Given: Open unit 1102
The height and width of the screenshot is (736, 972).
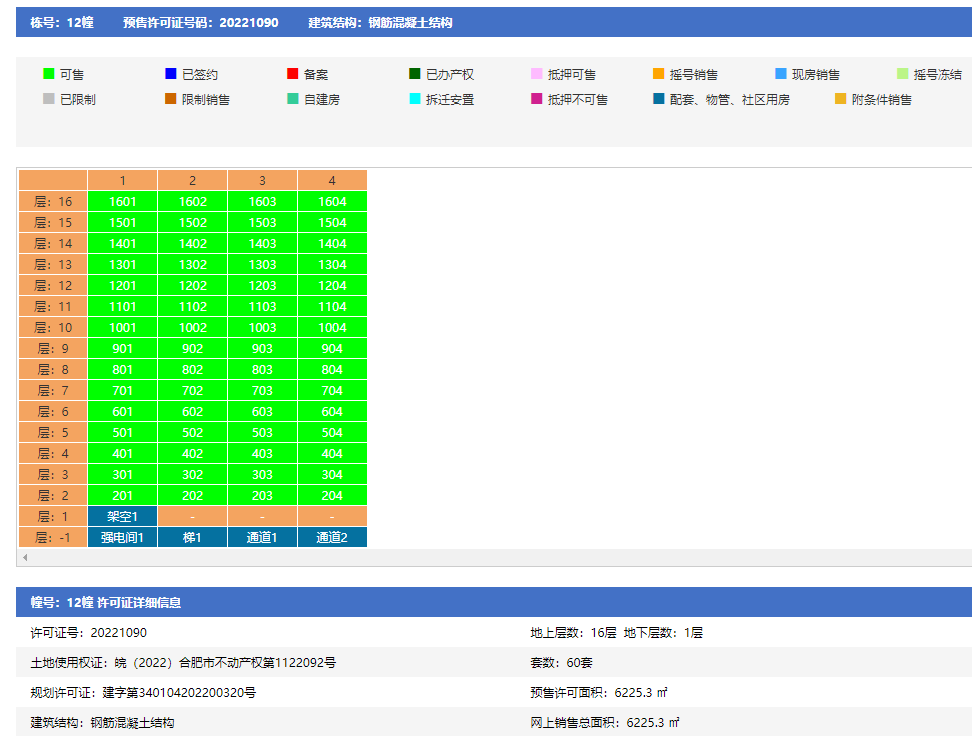Looking at the screenshot, I should (x=193, y=306).
